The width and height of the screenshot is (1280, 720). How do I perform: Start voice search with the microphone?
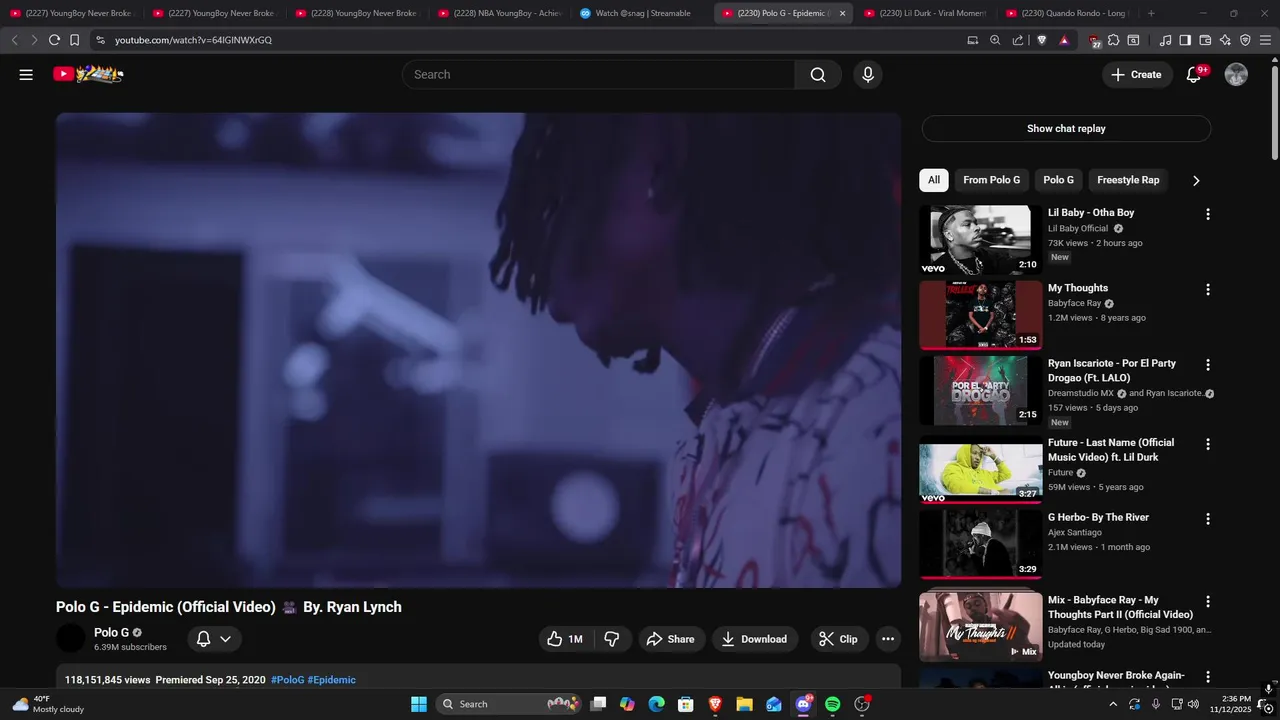click(x=867, y=75)
